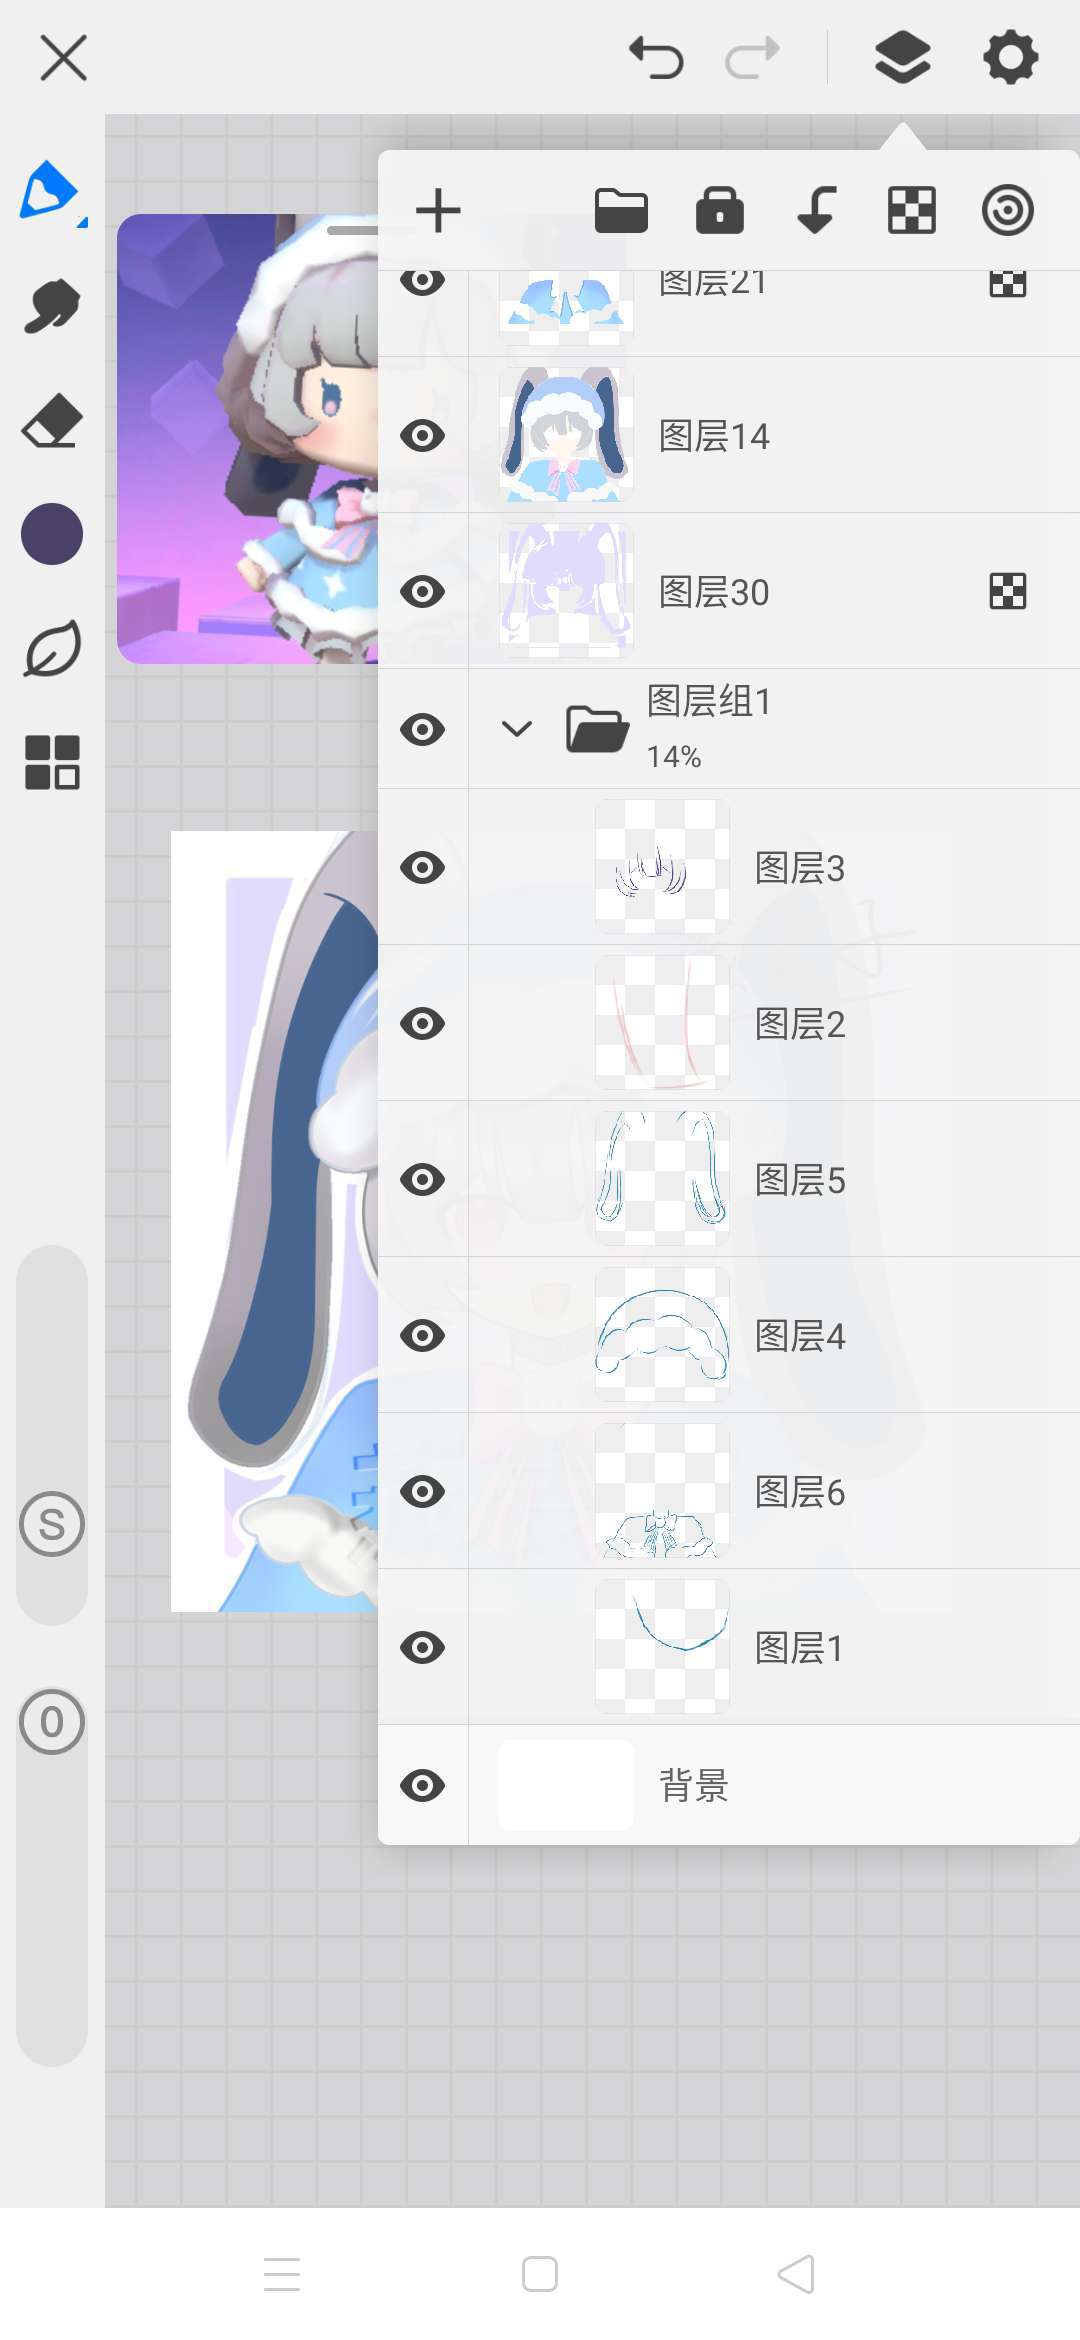Image resolution: width=1080 pixels, height=2340 pixels.
Task: Hide layer 图层14
Action: tap(422, 435)
